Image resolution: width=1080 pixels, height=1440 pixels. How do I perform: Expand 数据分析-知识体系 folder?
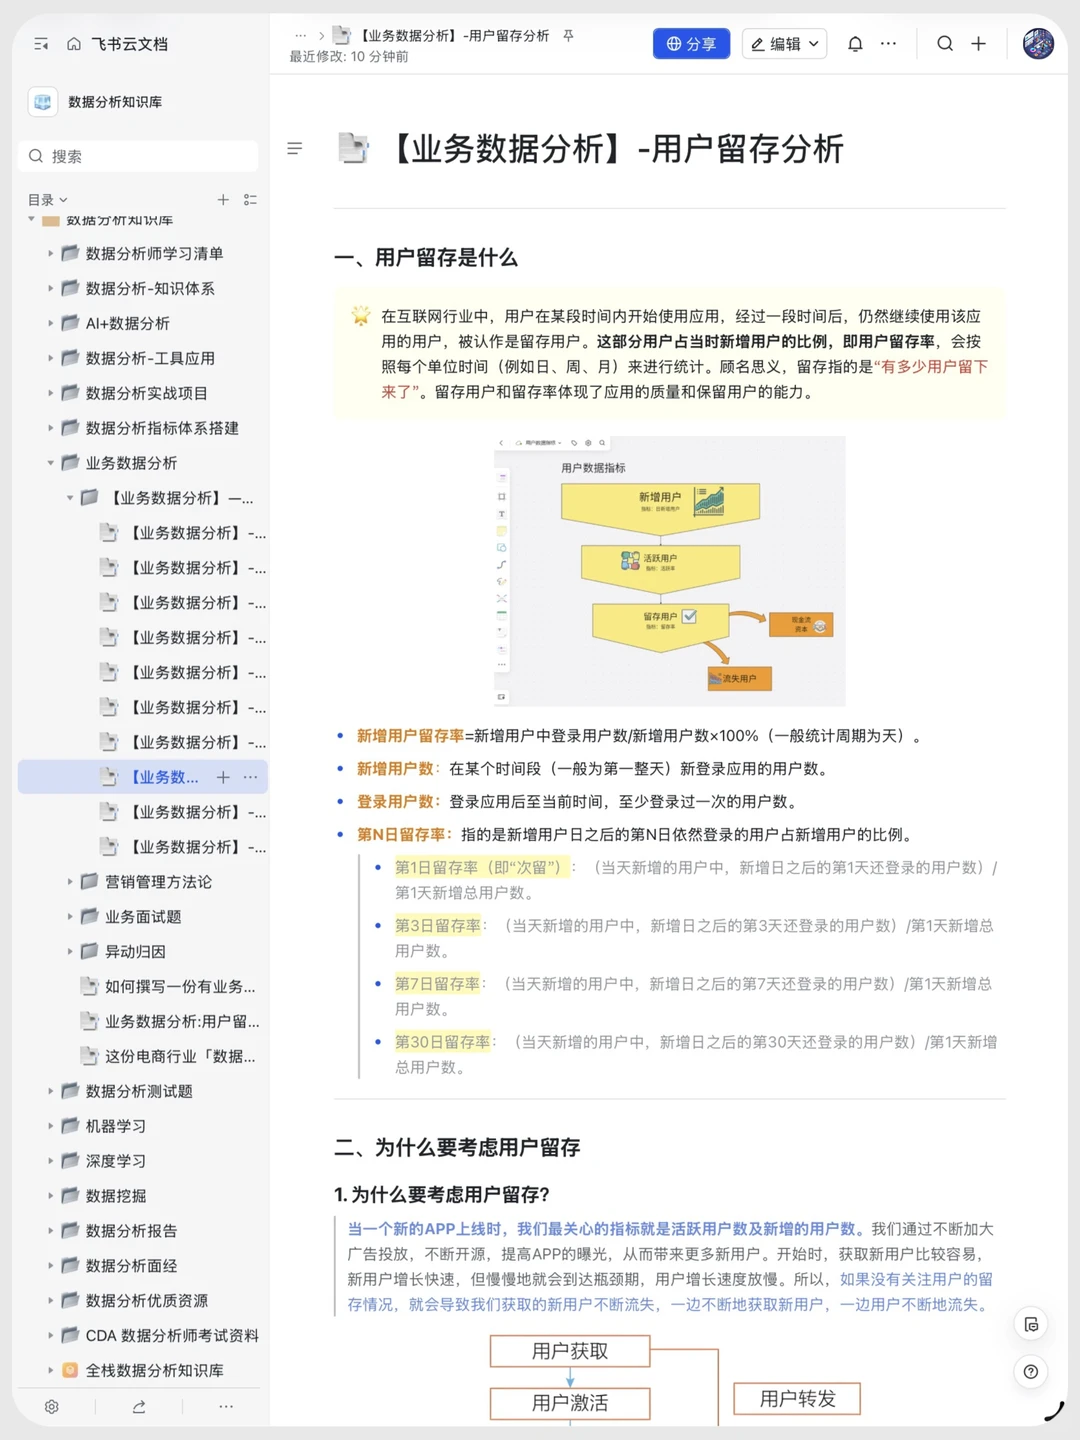pos(50,289)
